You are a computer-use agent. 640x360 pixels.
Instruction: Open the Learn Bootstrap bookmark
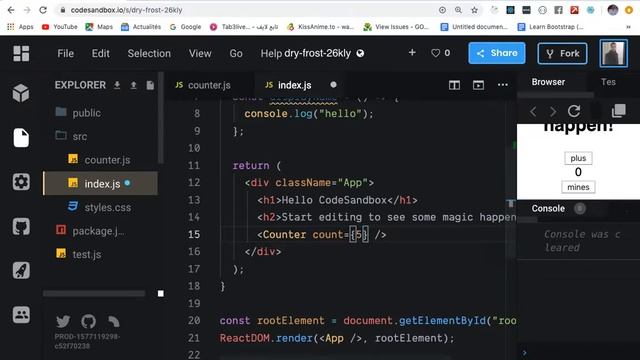550,27
